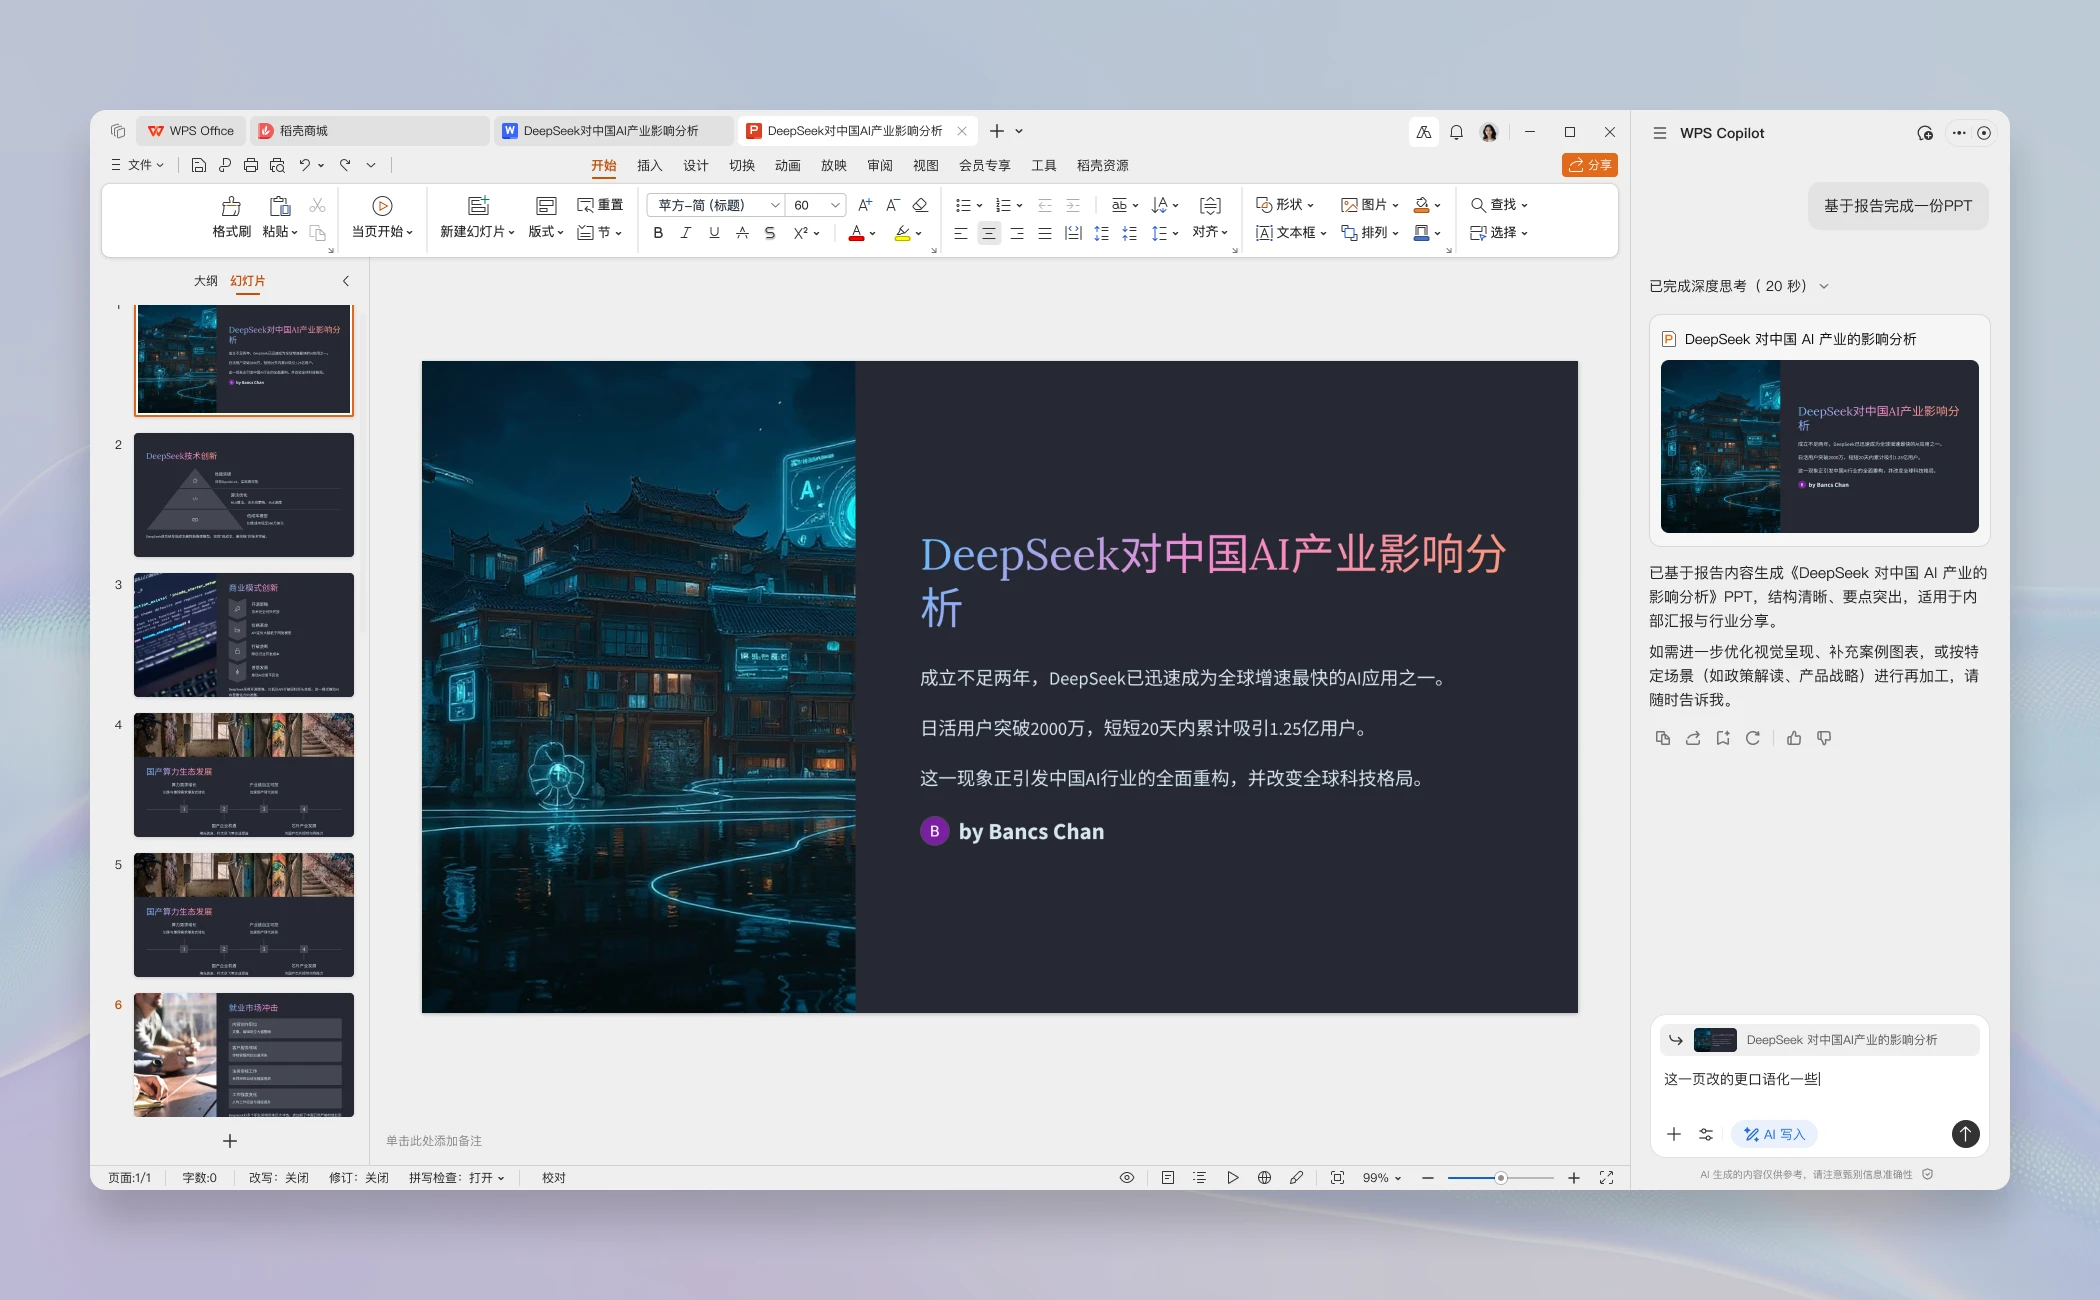Click the AI 写入 button
The height and width of the screenshot is (1300, 2100).
tap(1775, 1134)
